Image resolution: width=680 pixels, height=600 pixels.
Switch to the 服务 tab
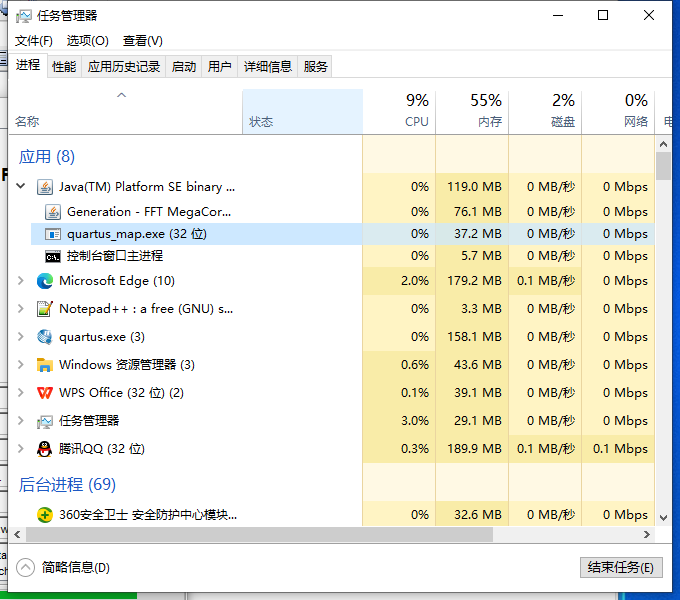point(315,67)
